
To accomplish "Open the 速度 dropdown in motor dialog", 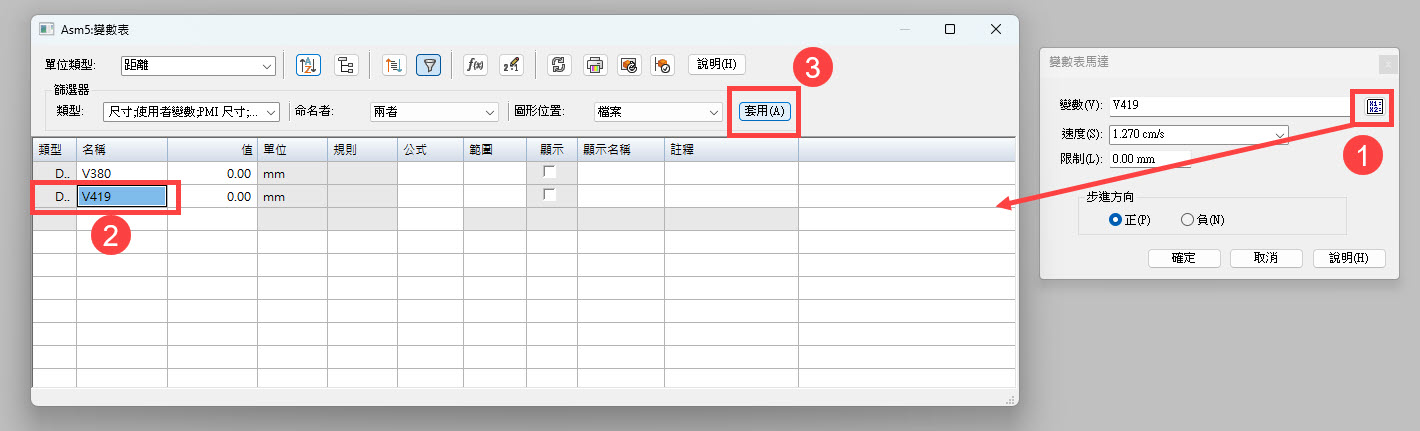I will (1198, 135).
